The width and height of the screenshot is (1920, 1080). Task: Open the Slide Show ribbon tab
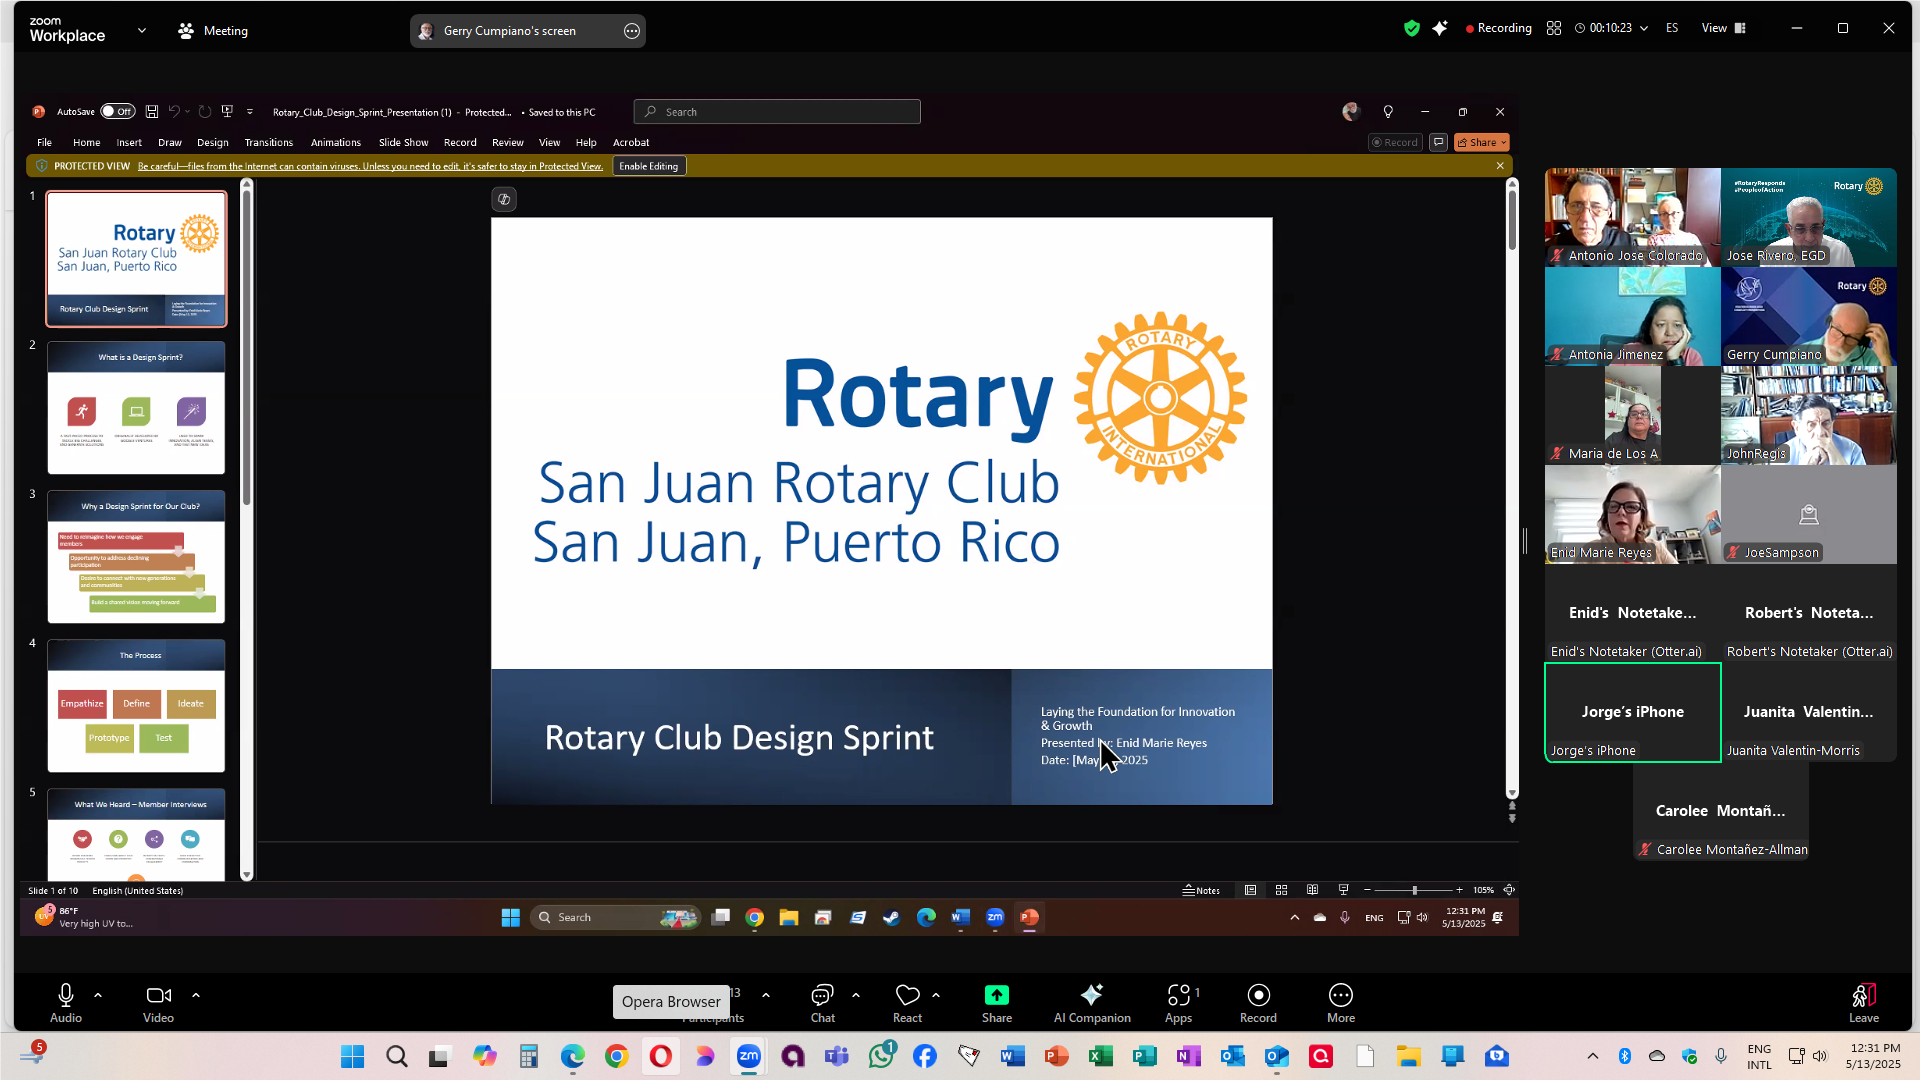click(403, 143)
